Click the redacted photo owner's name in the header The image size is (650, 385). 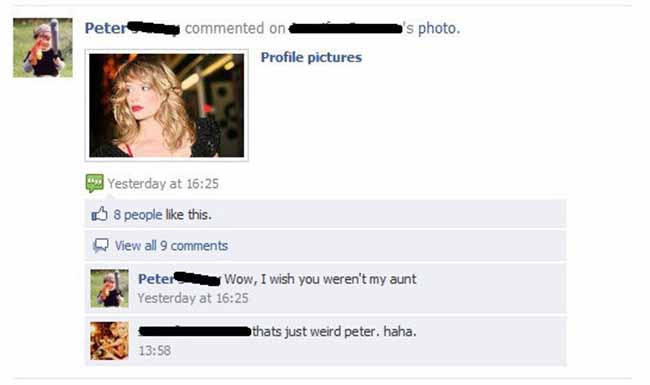point(345,29)
